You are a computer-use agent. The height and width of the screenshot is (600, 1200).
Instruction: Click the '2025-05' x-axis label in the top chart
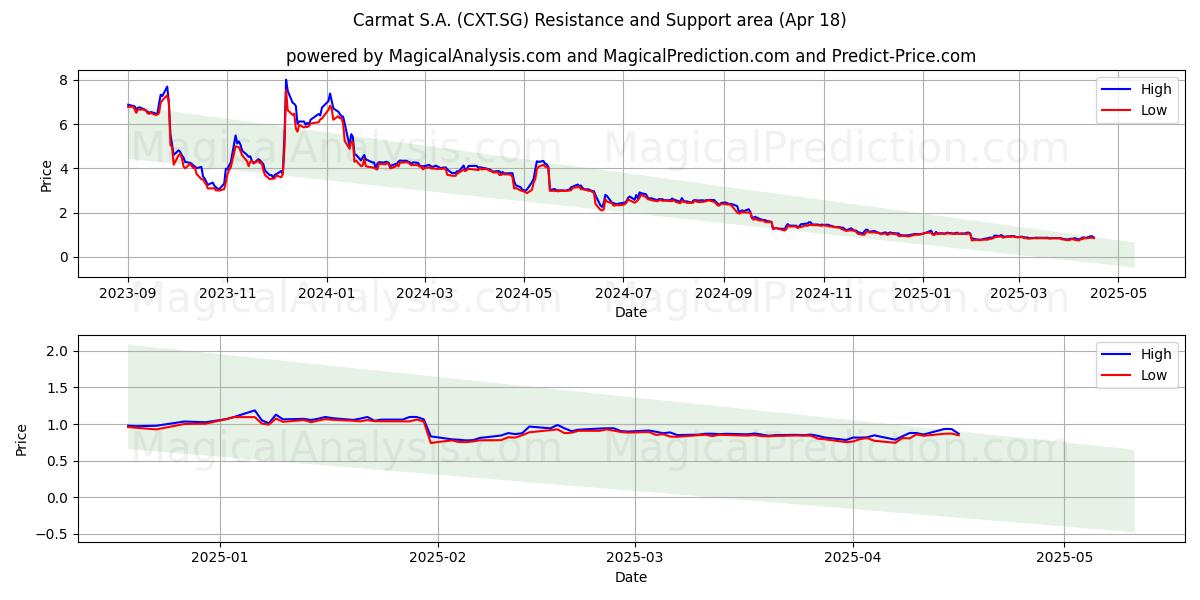[x=1118, y=292]
